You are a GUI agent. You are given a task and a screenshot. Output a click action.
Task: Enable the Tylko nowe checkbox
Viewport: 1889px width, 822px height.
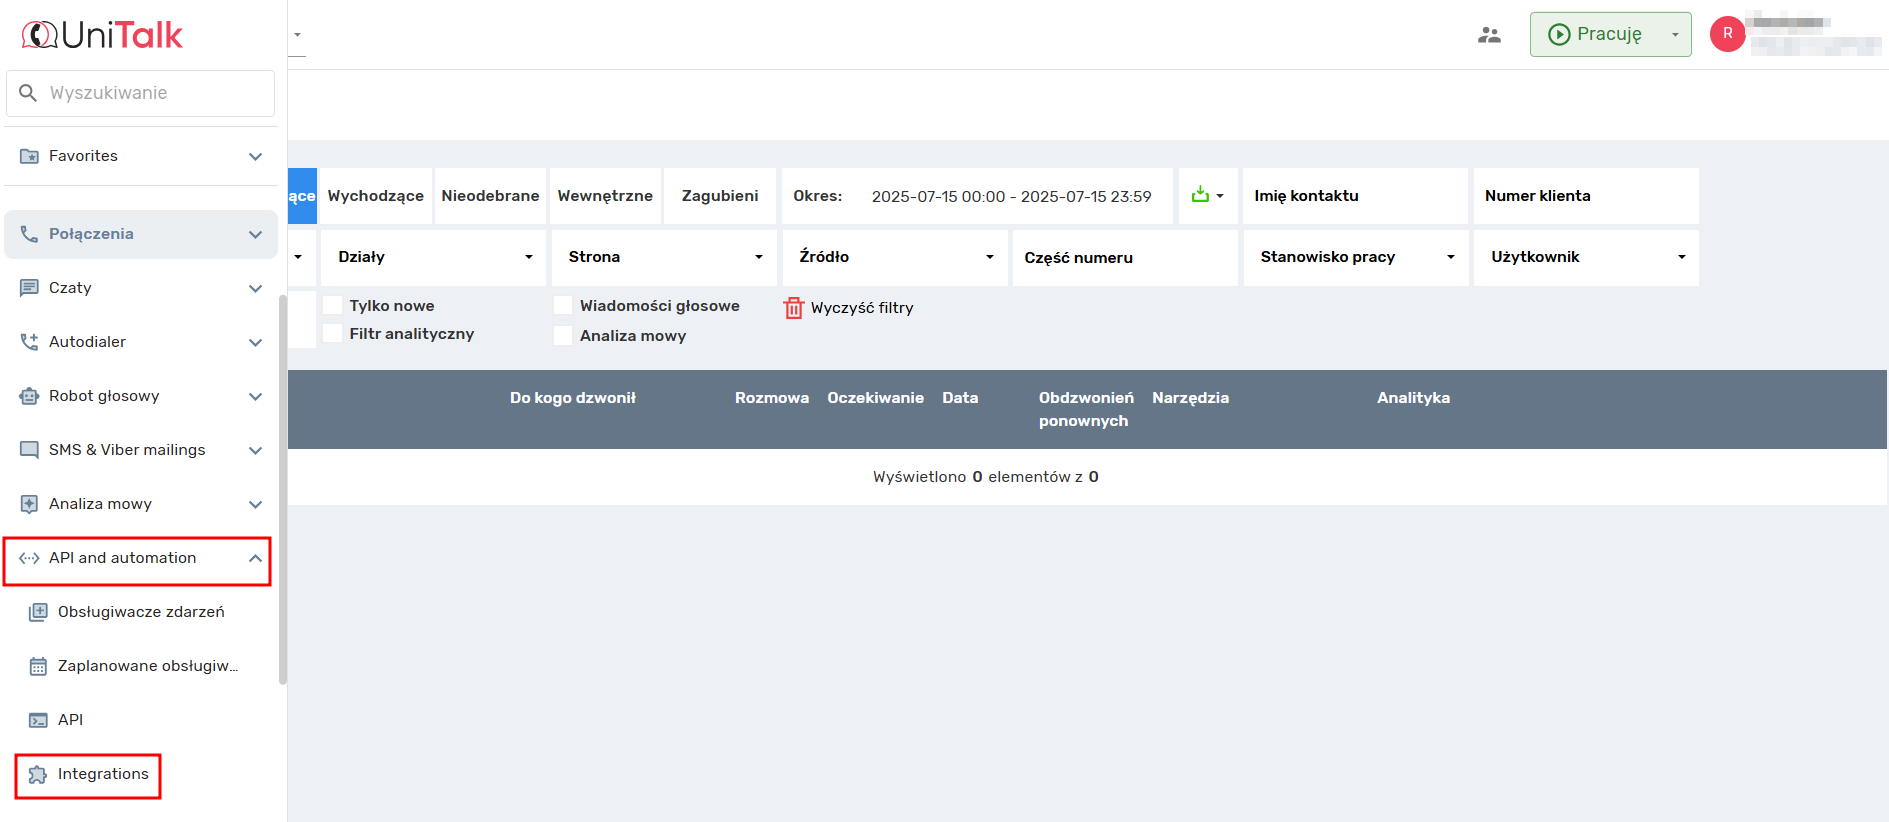[x=333, y=305]
